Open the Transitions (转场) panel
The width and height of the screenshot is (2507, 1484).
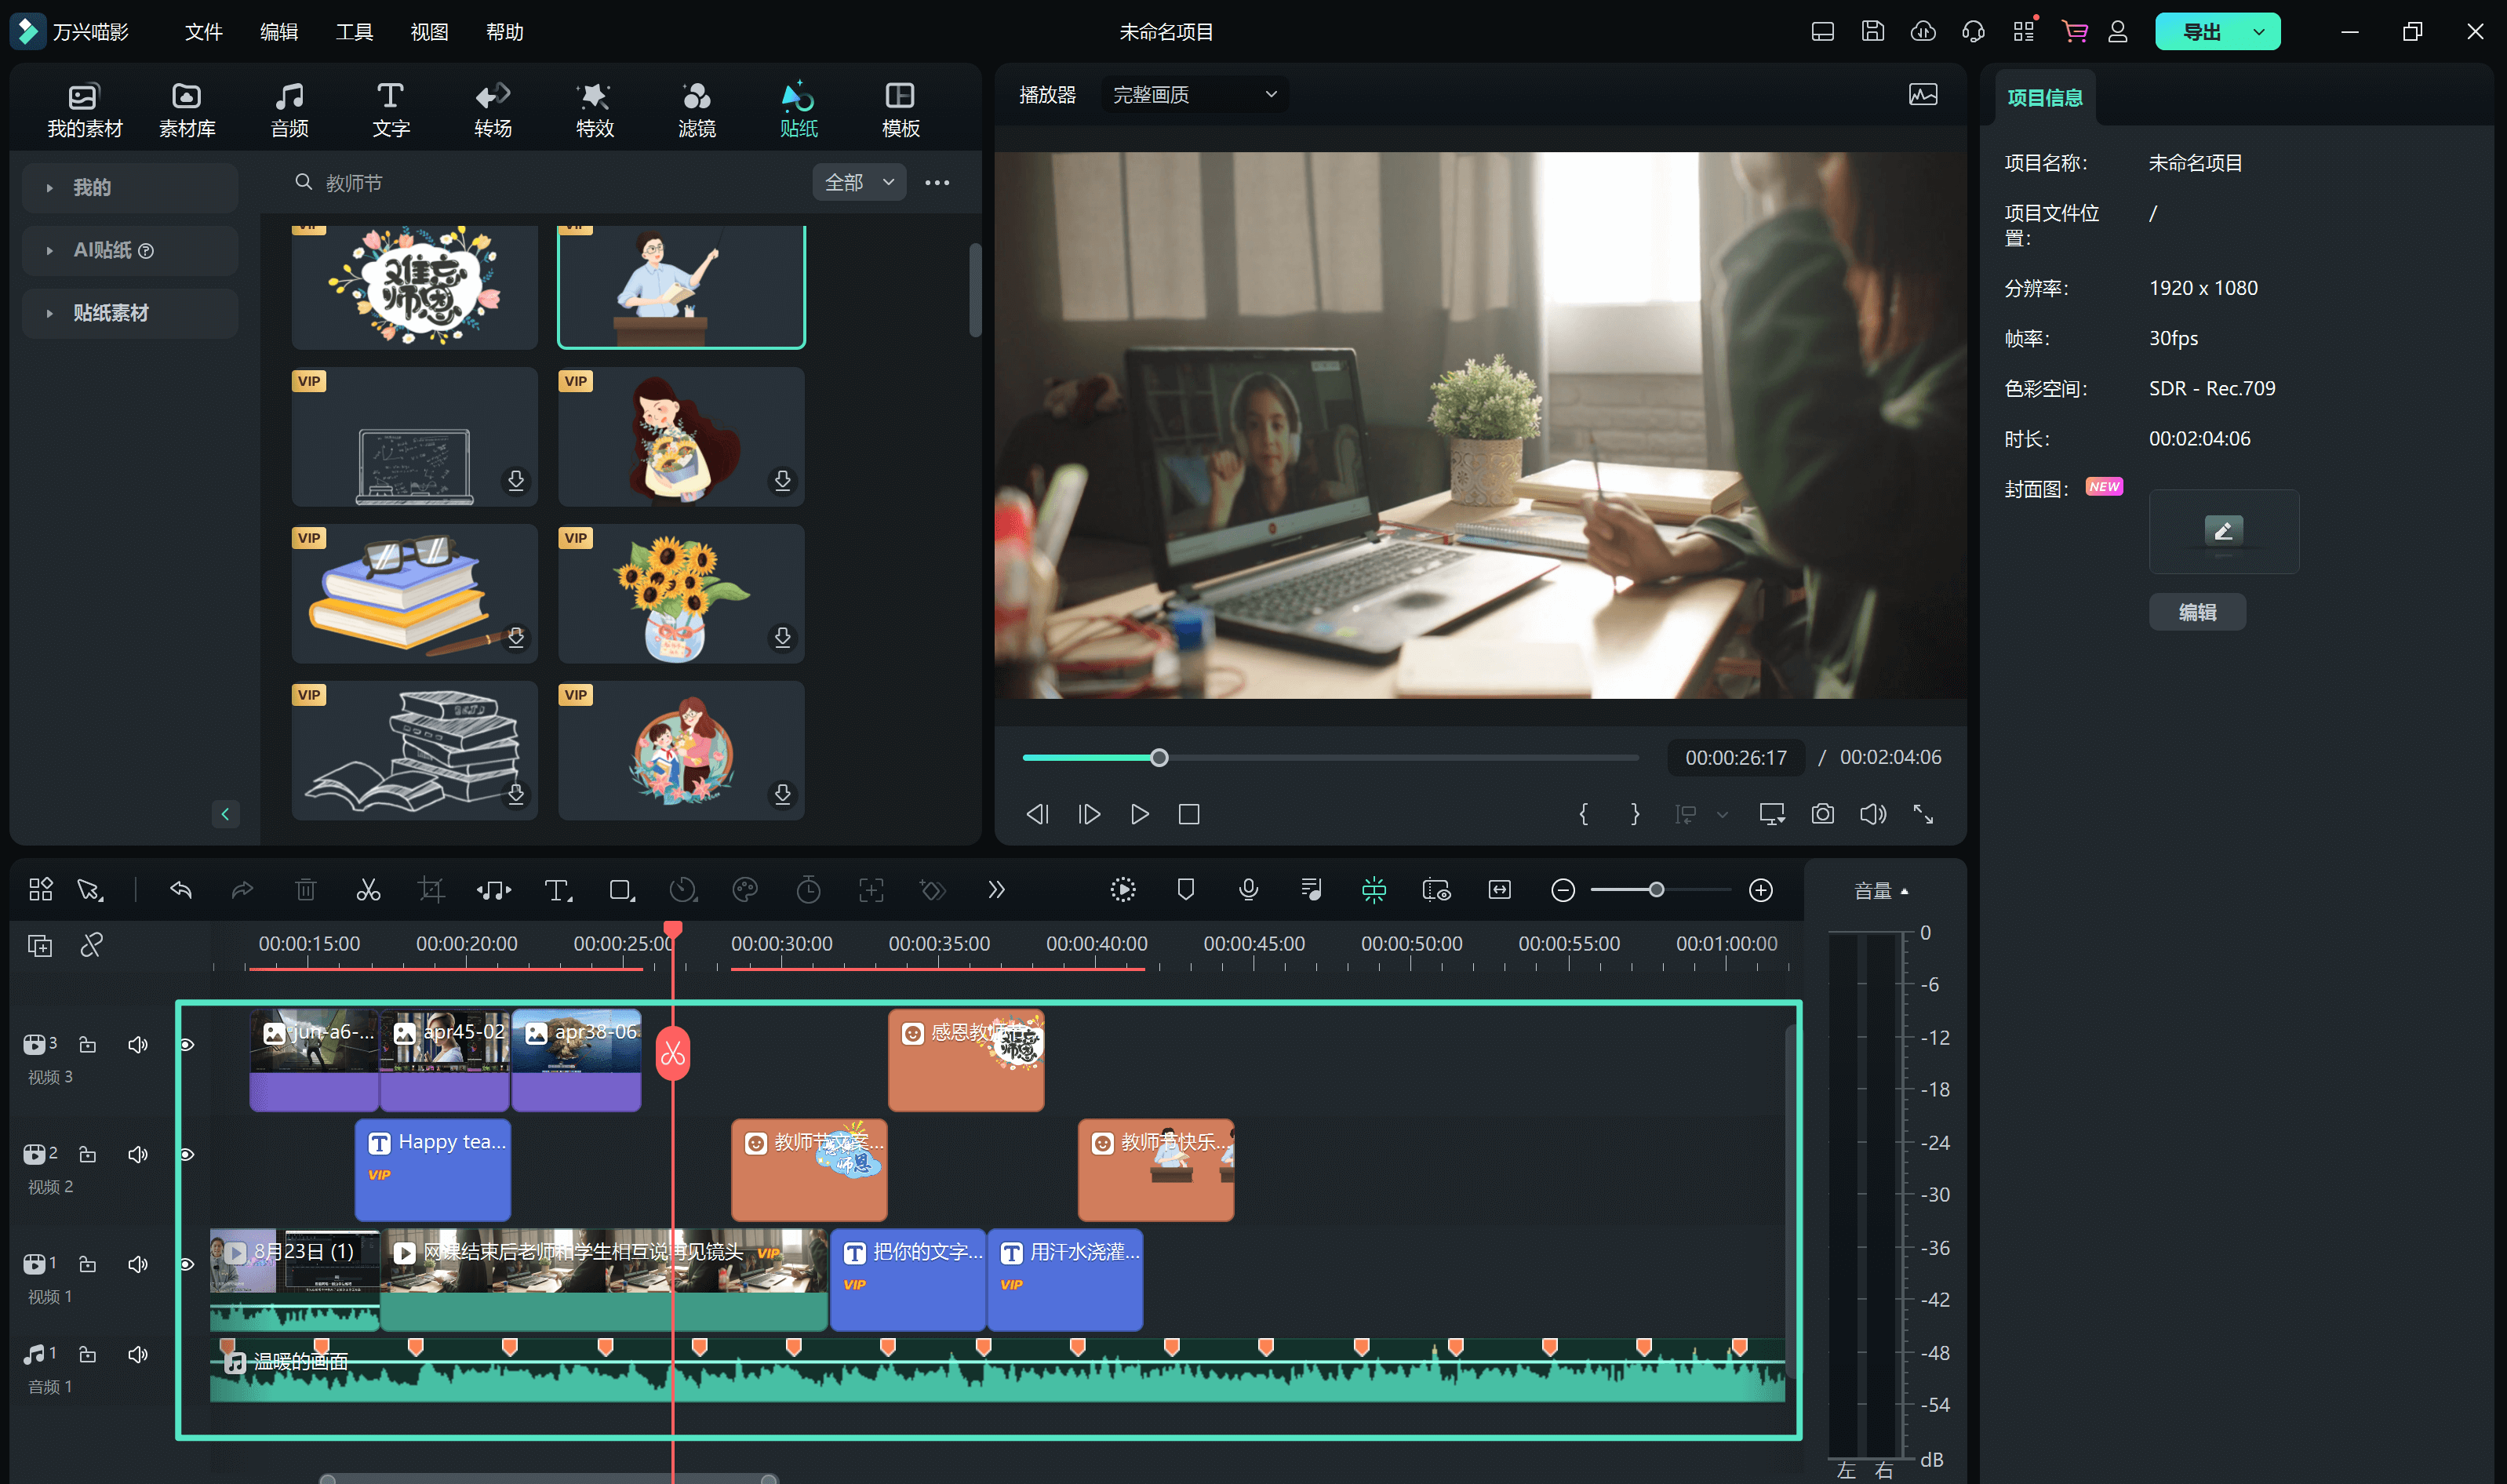click(x=492, y=109)
